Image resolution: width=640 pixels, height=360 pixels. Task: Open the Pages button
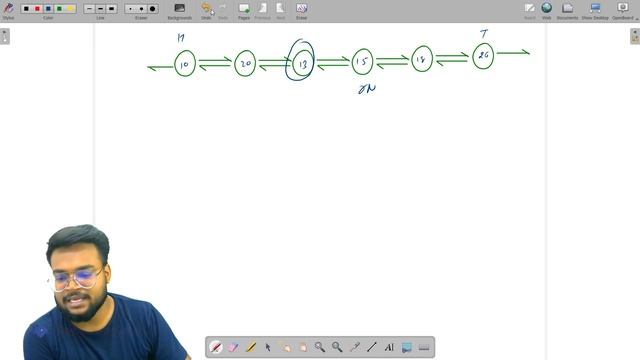[244, 11]
